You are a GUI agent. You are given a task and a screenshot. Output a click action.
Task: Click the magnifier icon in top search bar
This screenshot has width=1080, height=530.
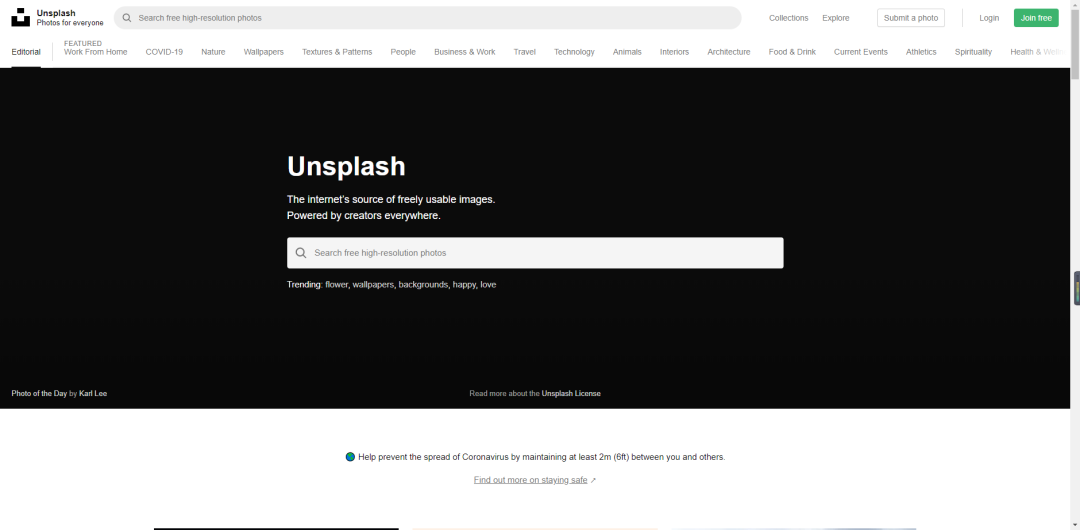coord(127,18)
